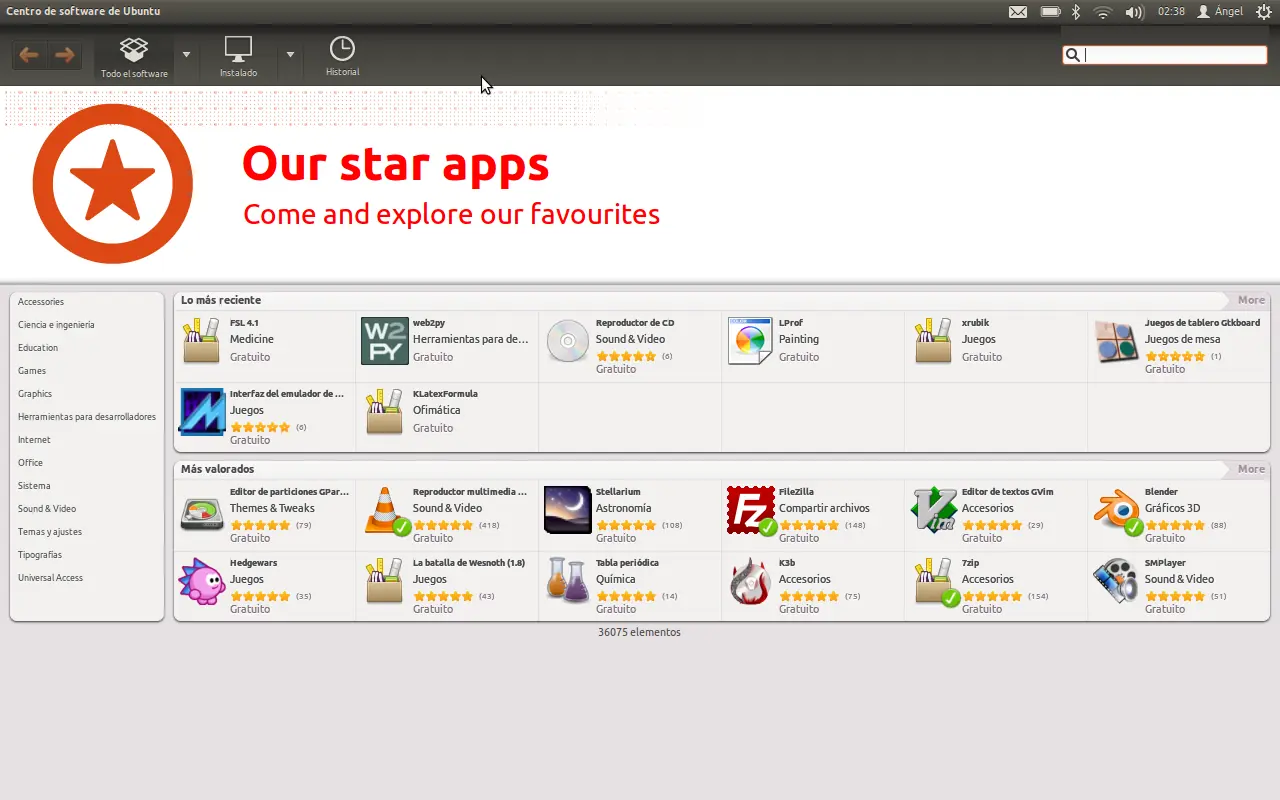
Task: Select Office category
Action: pyautogui.click(x=30, y=463)
